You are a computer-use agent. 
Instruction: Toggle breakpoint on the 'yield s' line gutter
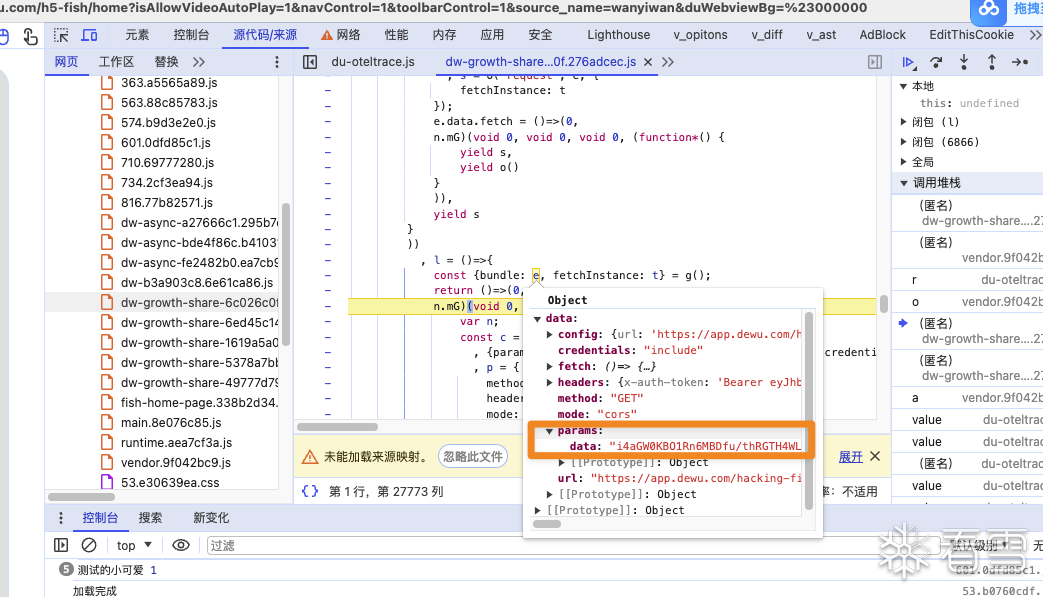(x=328, y=215)
